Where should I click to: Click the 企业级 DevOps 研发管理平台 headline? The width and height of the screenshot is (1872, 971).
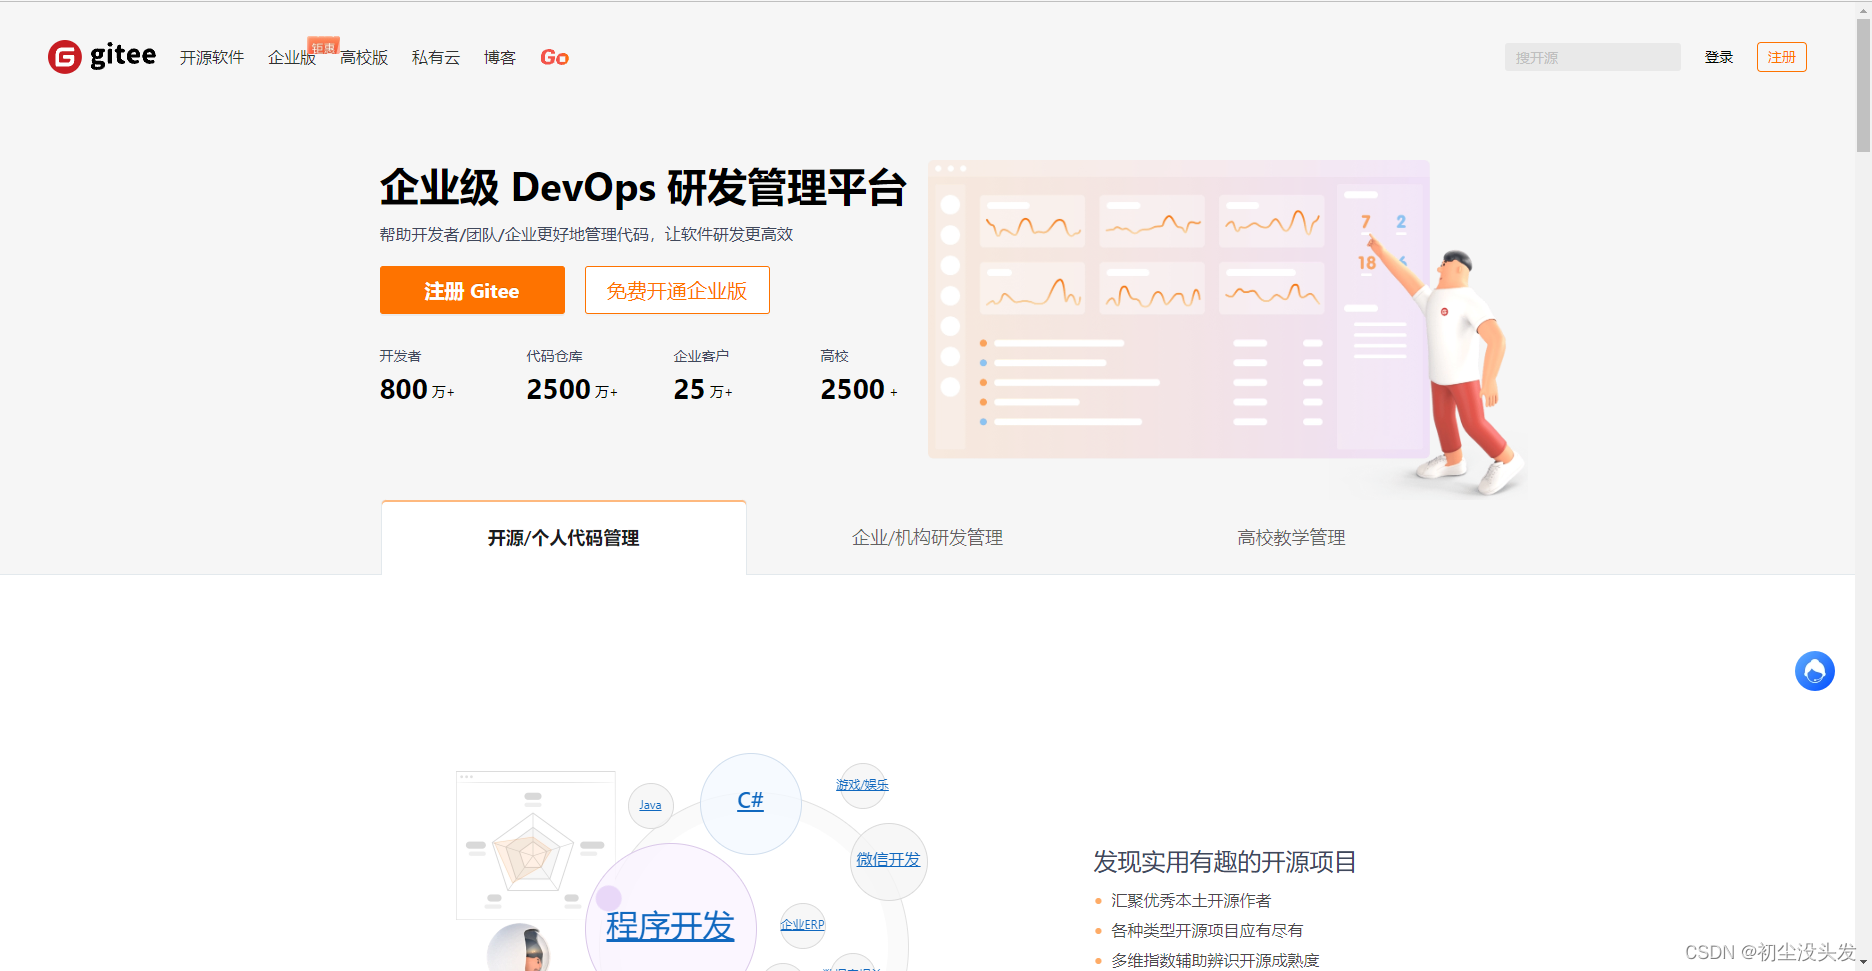coord(643,188)
